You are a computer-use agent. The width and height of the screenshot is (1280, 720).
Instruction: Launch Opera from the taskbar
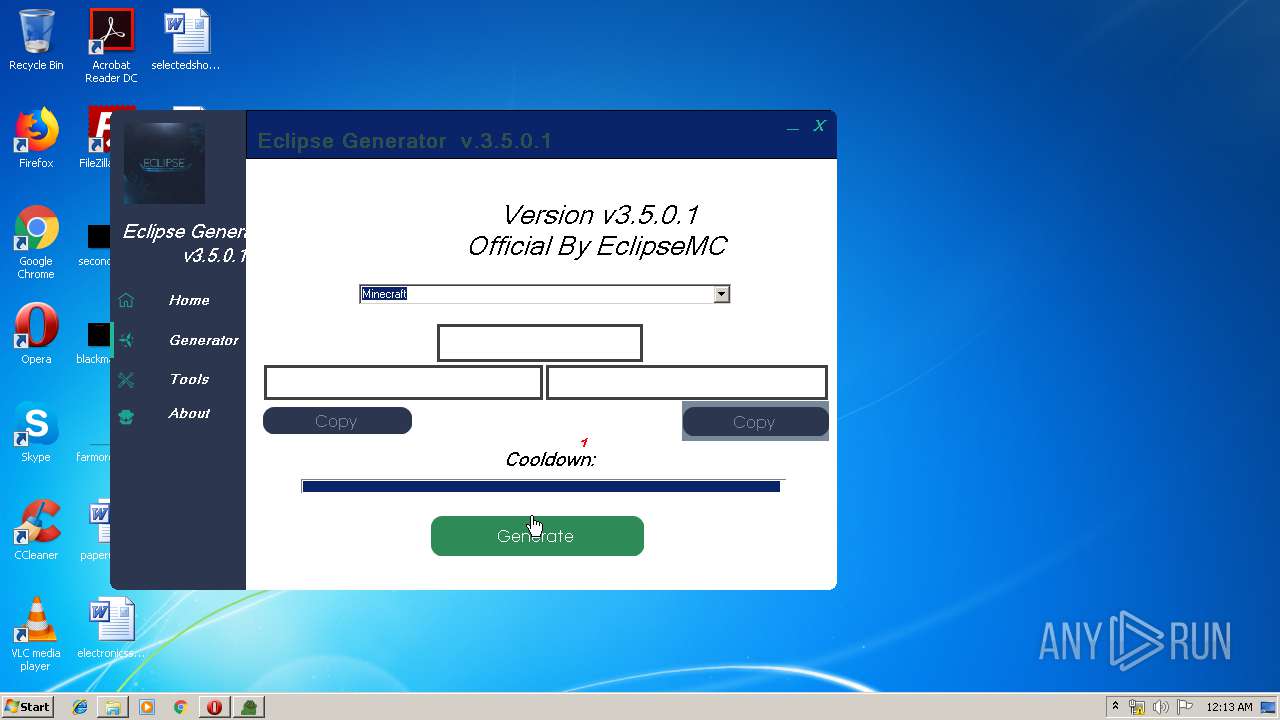click(x=214, y=707)
